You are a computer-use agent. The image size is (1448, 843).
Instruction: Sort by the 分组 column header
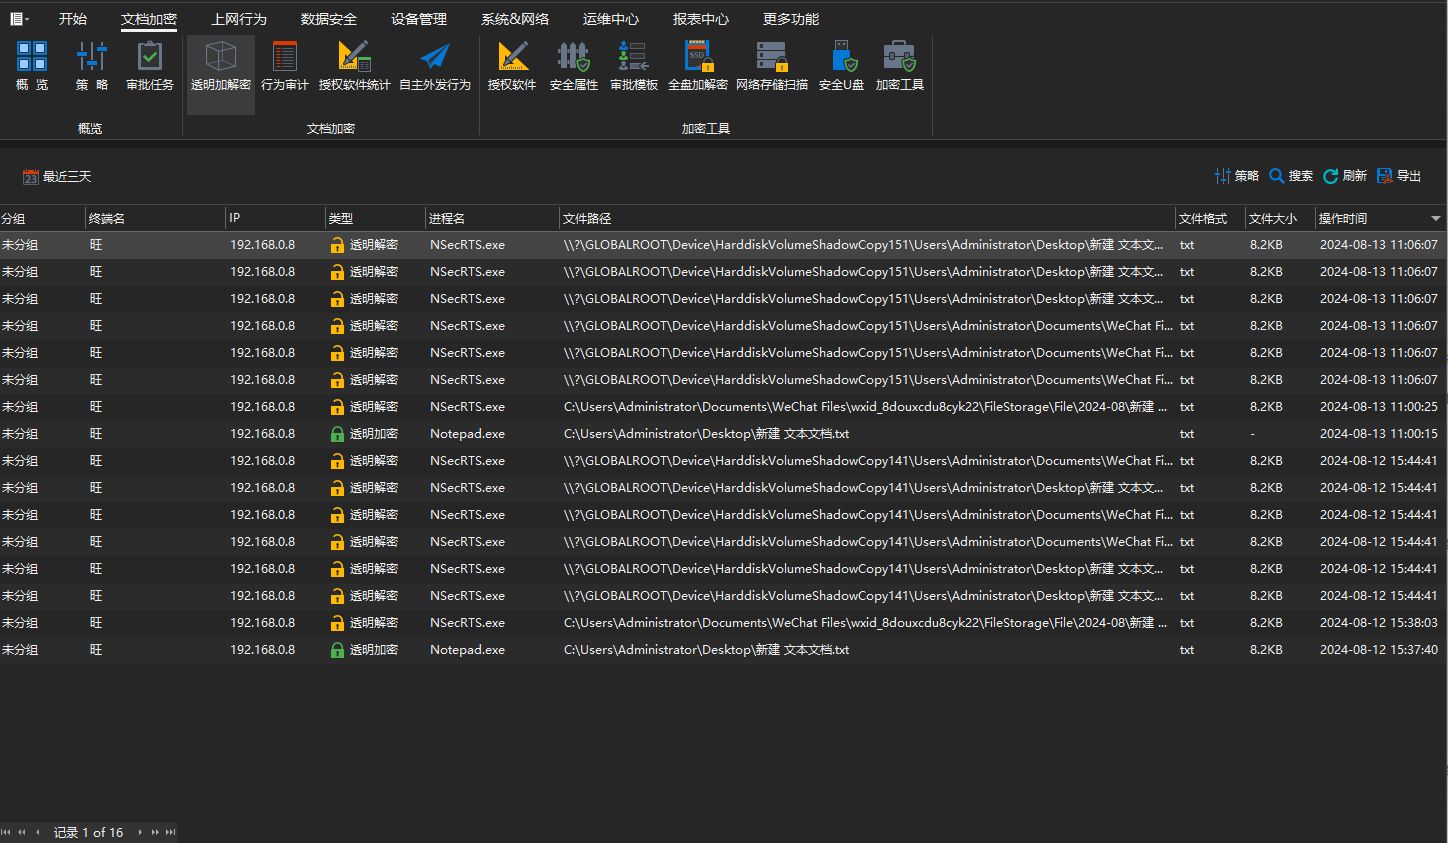(42, 218)
